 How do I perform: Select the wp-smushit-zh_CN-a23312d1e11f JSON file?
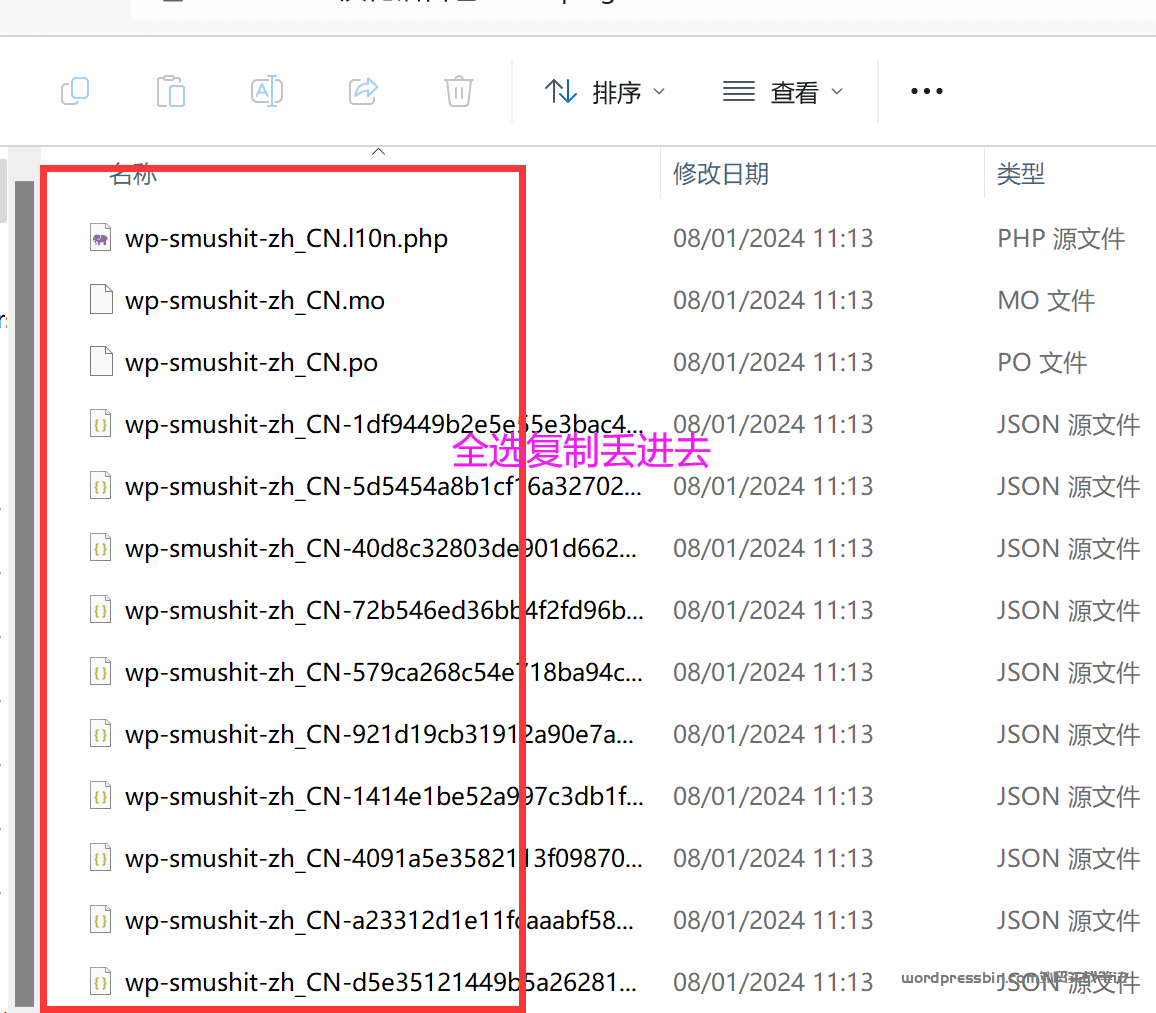(380, 921)
